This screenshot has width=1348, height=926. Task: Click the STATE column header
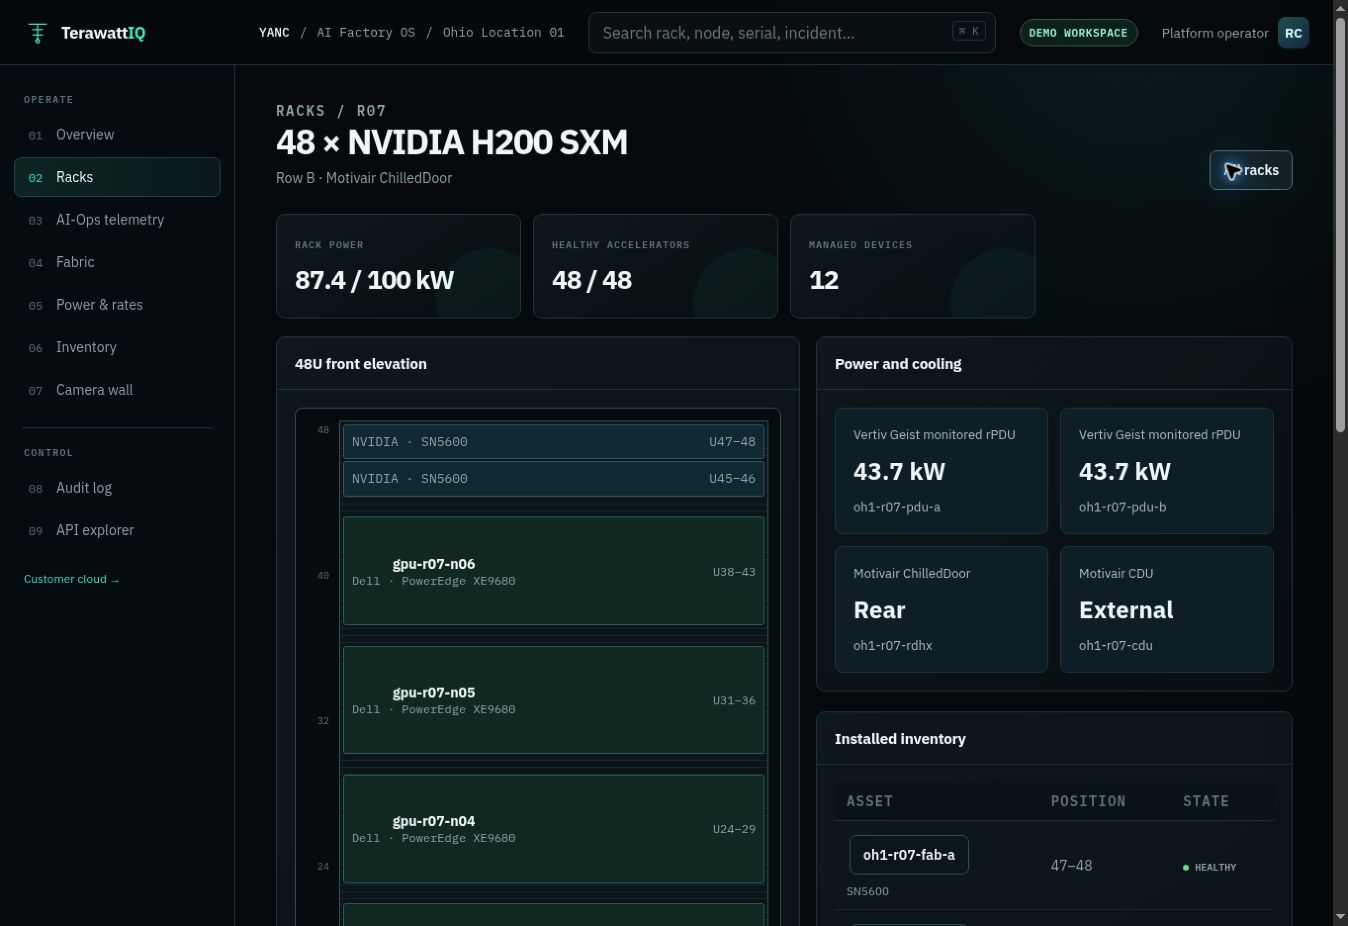[1206, 801]
